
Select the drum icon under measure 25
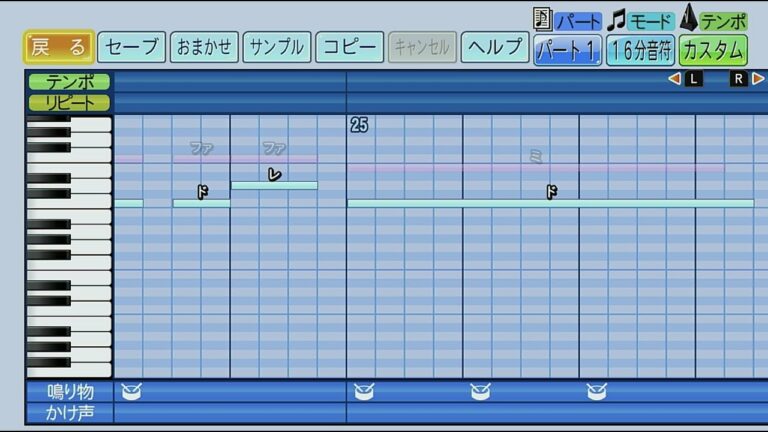(363, 391)
